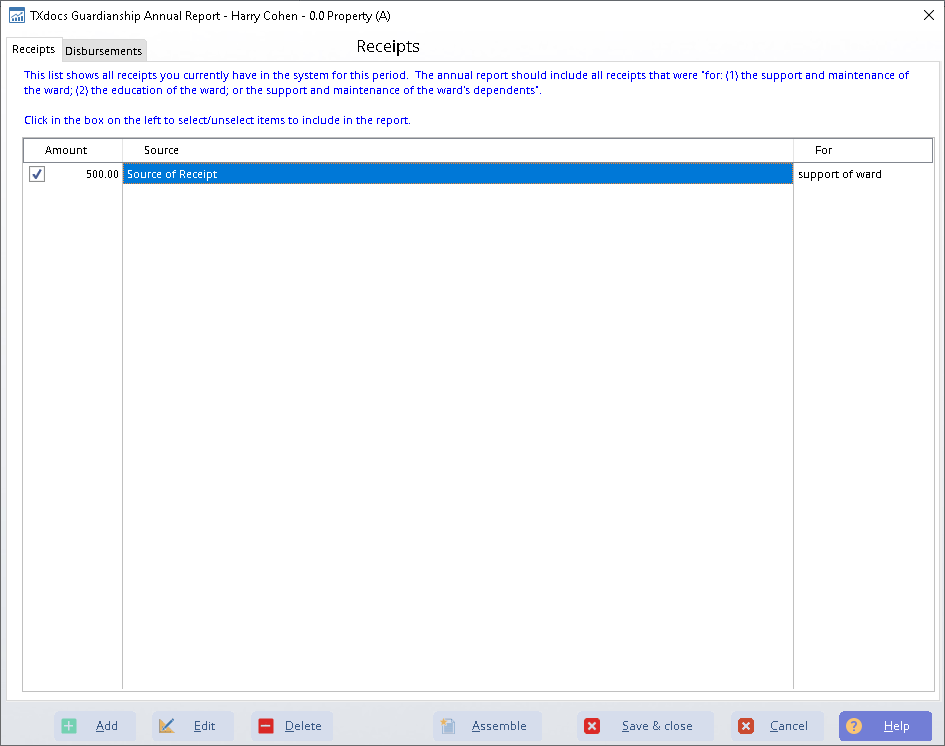Switch to the Disbursements tab

click(104, 51)
